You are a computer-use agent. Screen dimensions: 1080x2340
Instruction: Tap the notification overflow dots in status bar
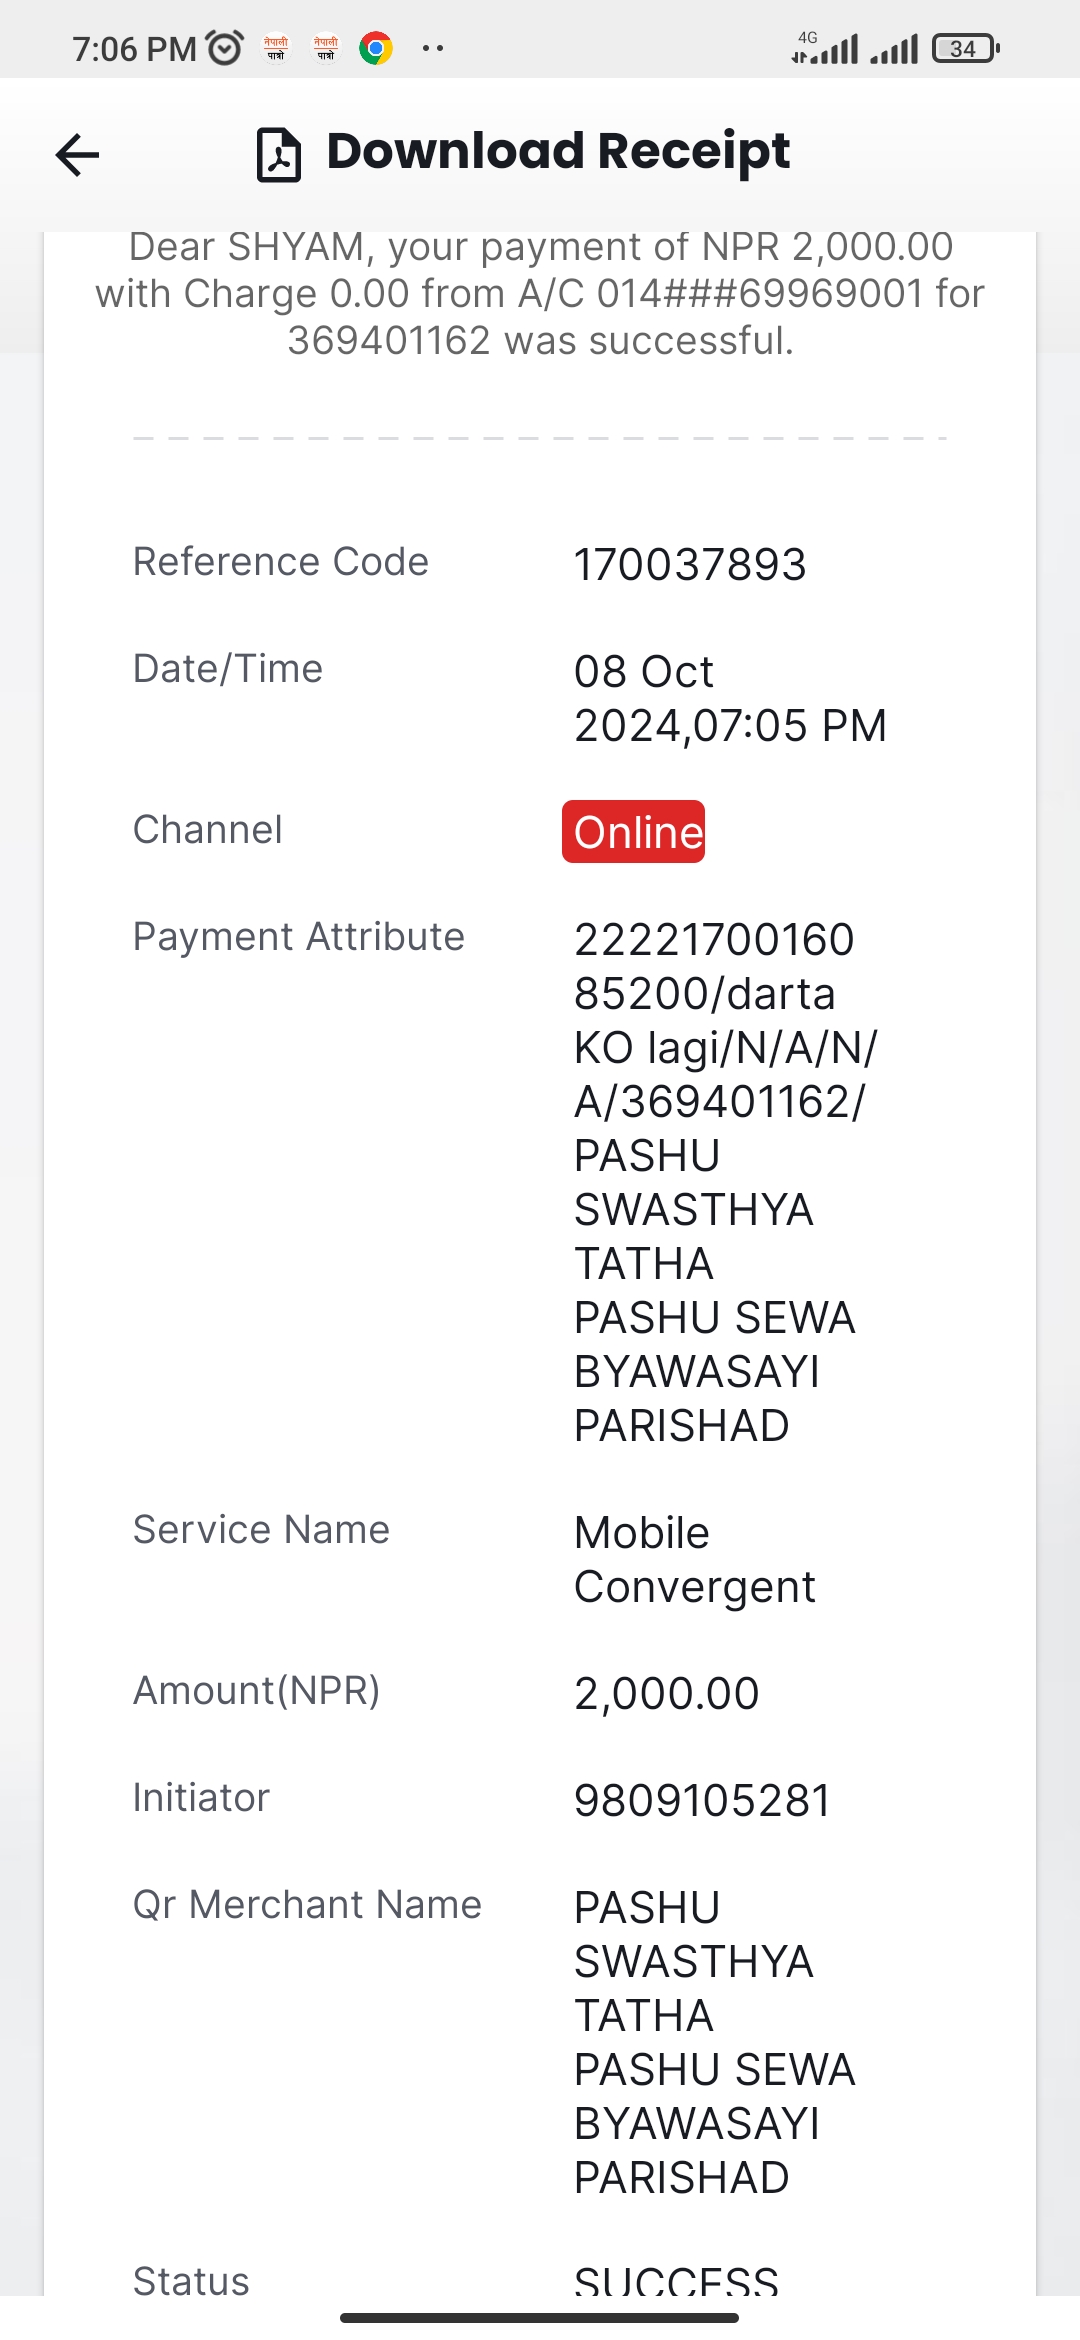click(433, 48)
